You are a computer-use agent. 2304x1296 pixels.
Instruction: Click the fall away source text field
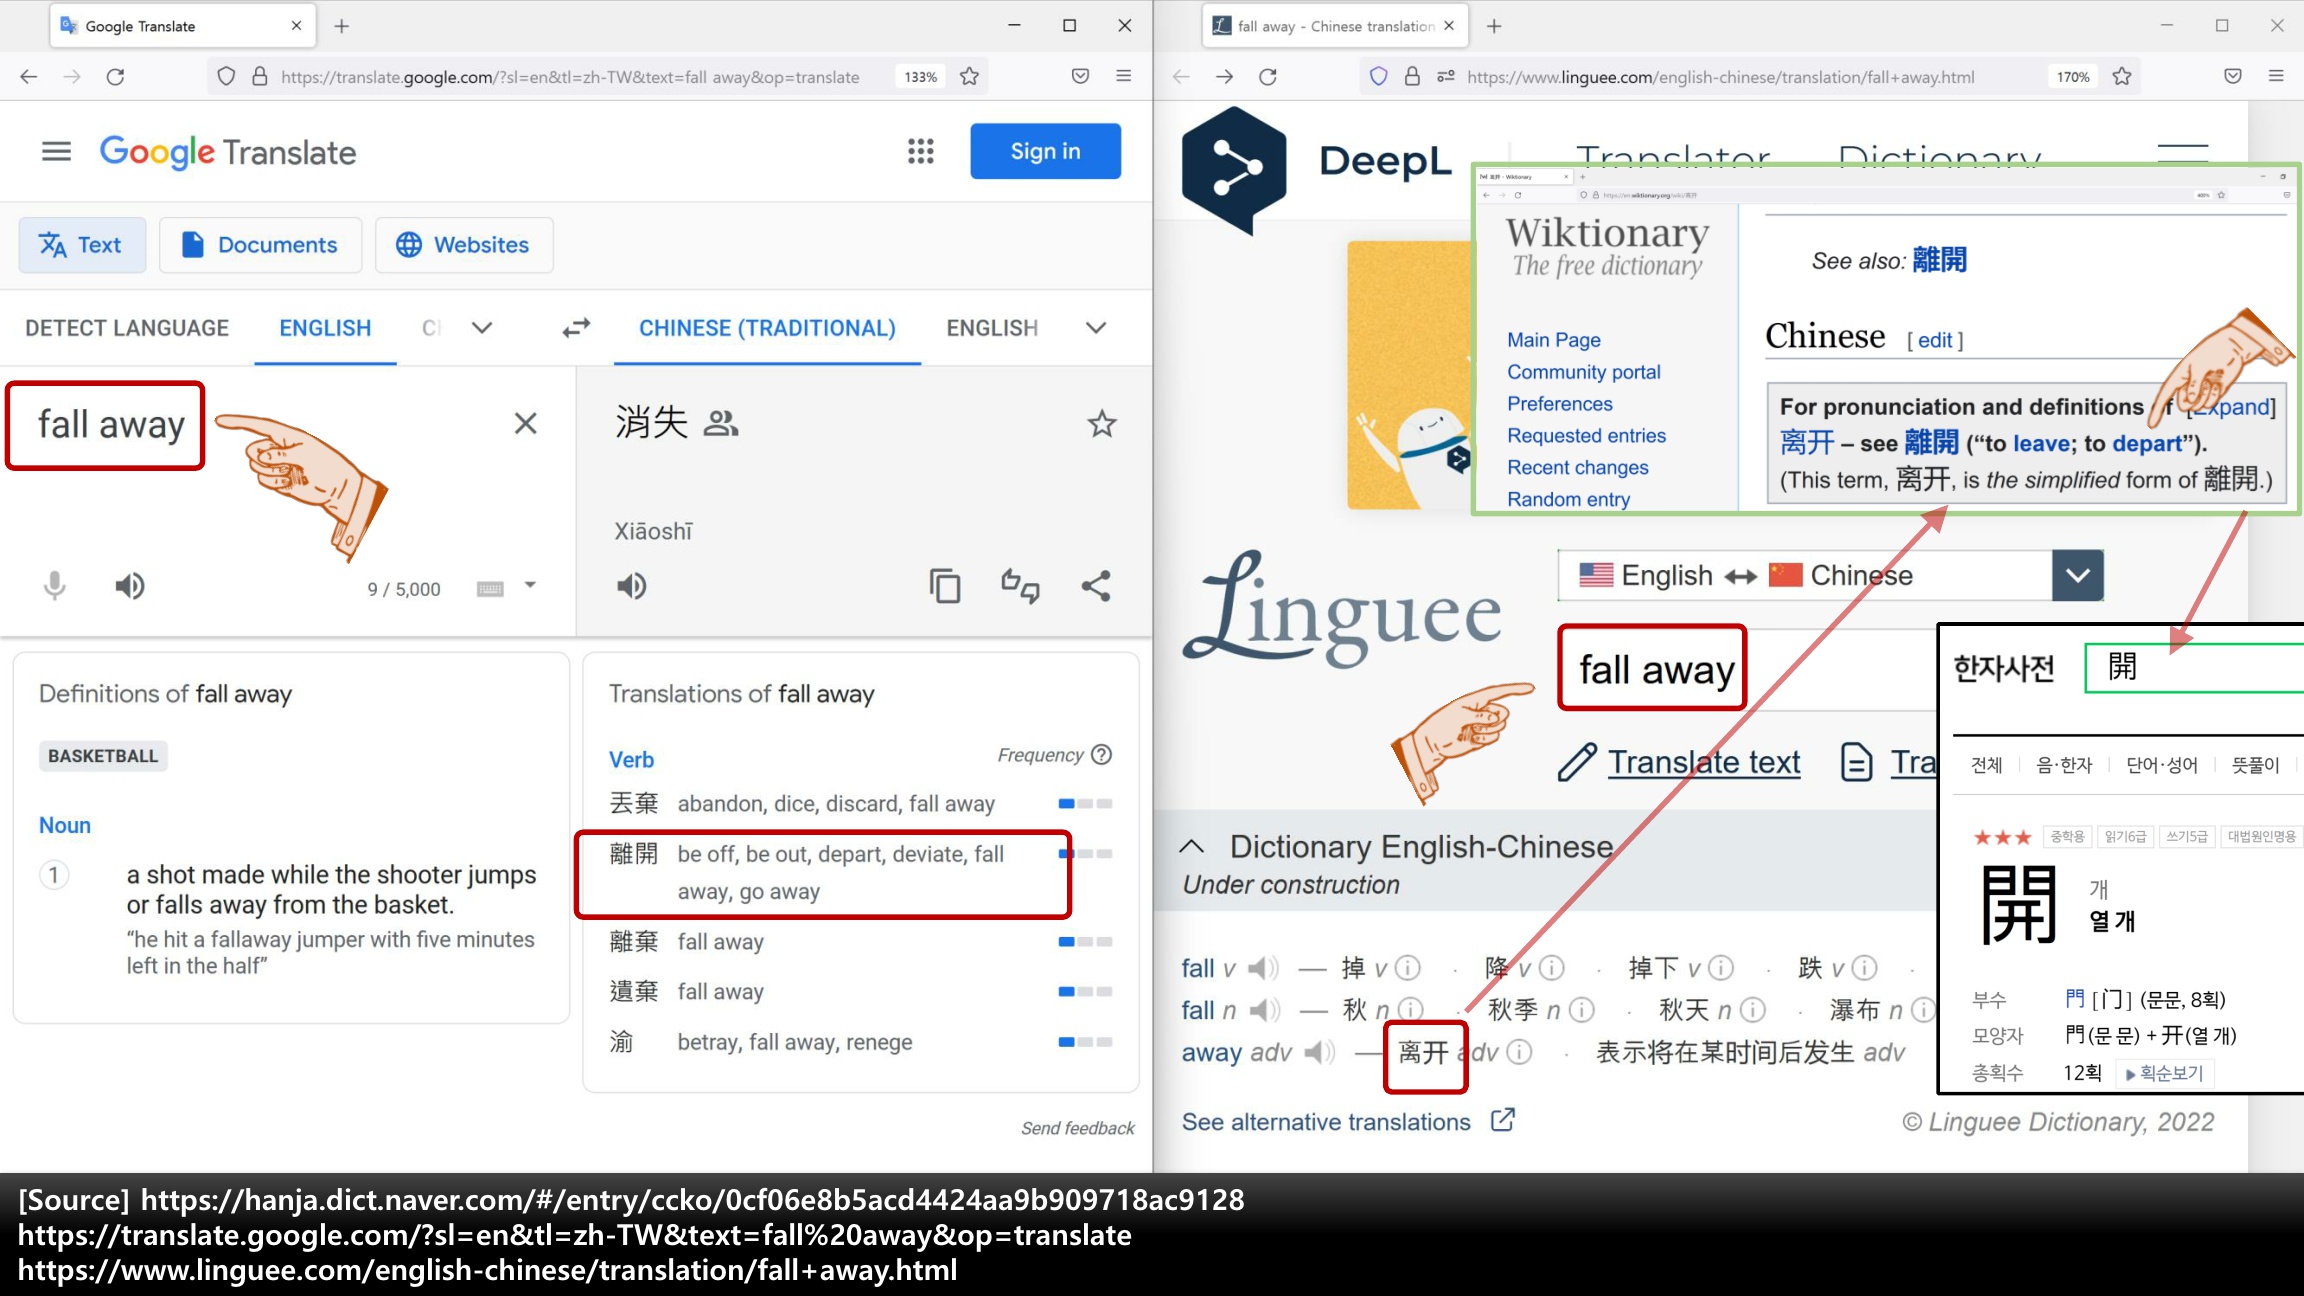pos(111,424)
